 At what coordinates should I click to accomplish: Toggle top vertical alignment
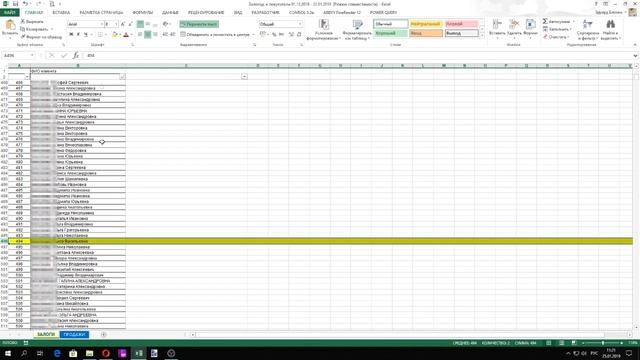click(140, 24)
